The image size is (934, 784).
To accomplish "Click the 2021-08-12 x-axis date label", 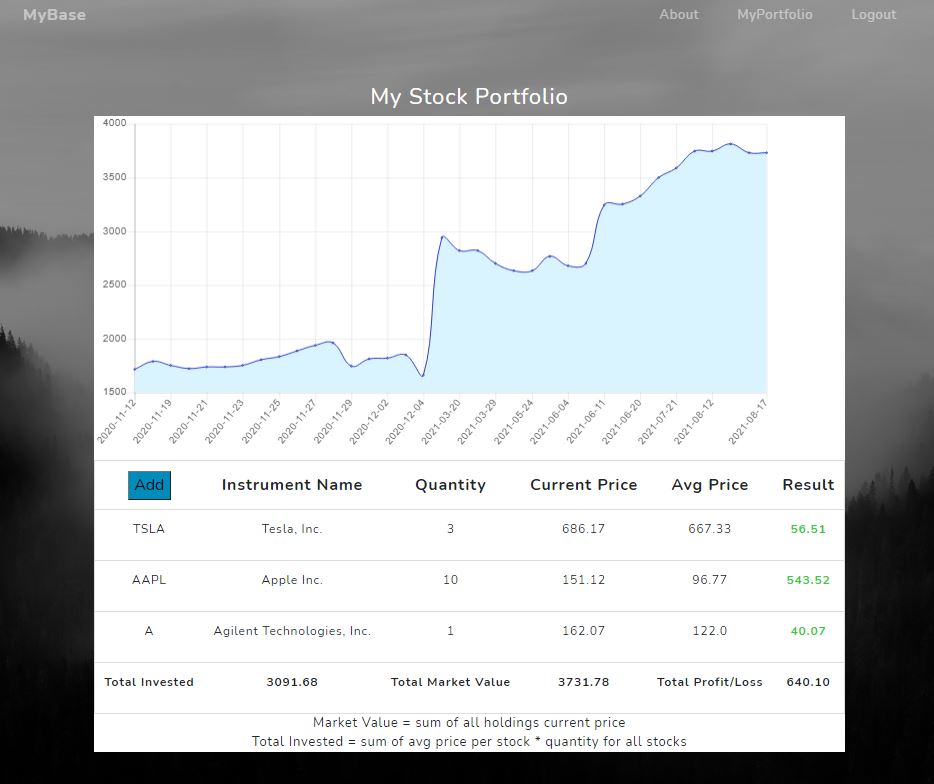I will [694, 422].
